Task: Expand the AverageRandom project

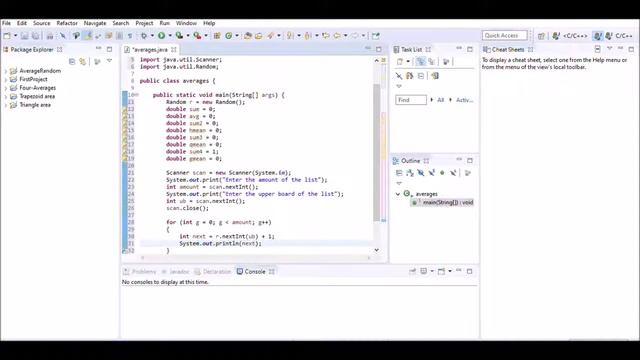Action: point(6,71)
